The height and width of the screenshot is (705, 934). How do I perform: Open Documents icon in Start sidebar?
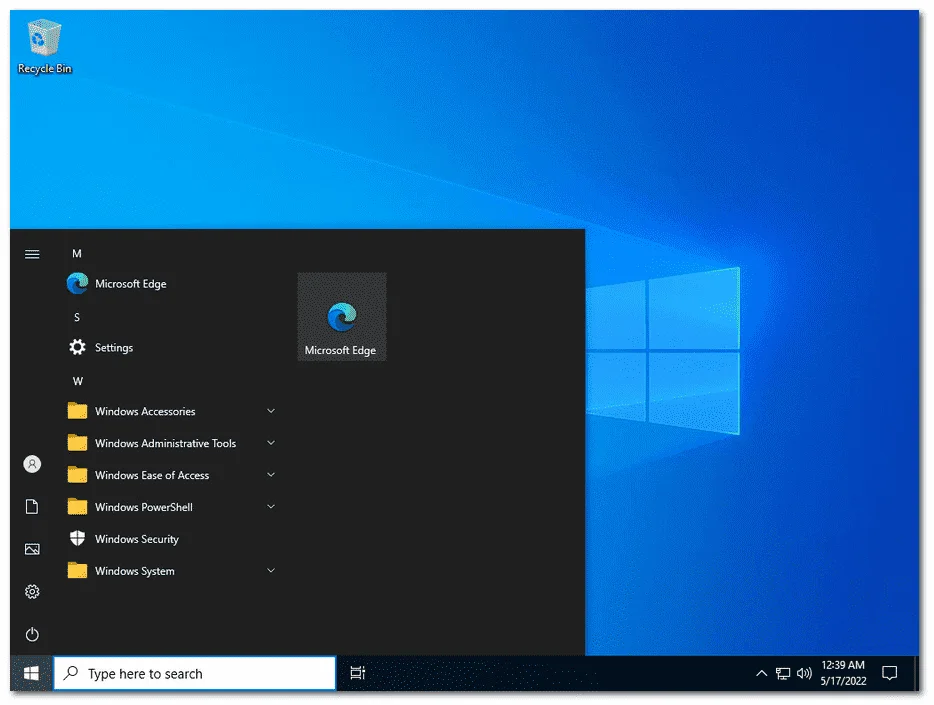click(32, 507)
